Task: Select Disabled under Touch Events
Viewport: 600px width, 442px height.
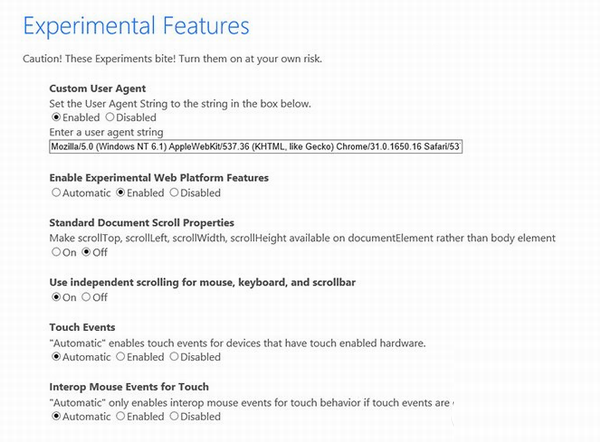Action: 174,357
